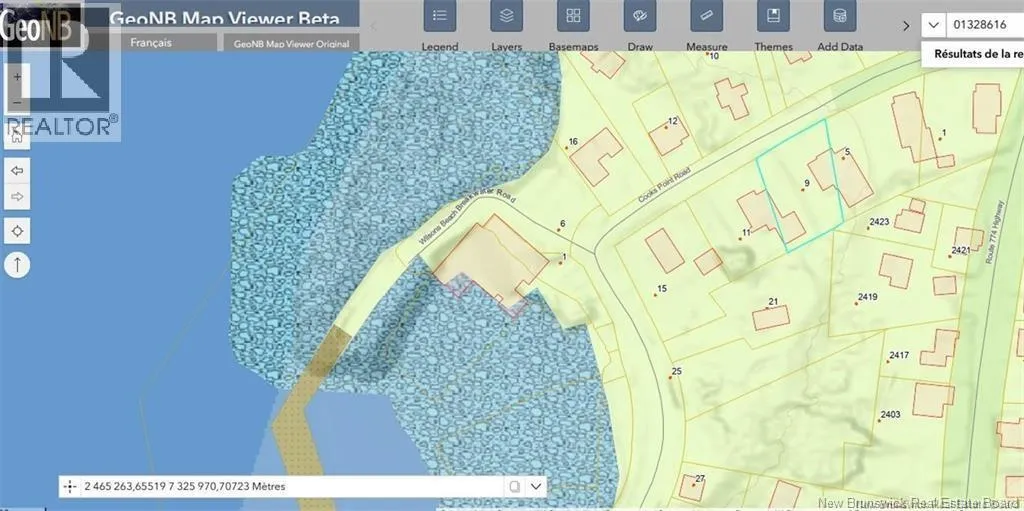Viewport: 1024px width, 511px height.
Task: Copy coordinates using the copy icon
Action: tap(513, 486)
